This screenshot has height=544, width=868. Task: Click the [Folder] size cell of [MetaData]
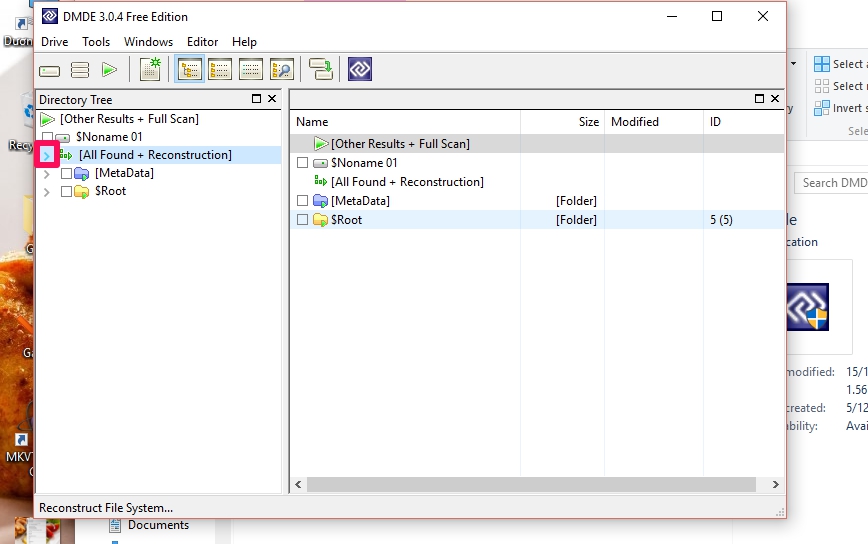pos(576,201)
